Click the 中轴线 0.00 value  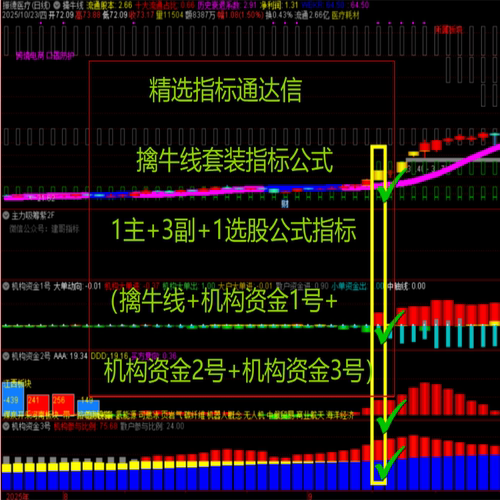pos(406,286)
